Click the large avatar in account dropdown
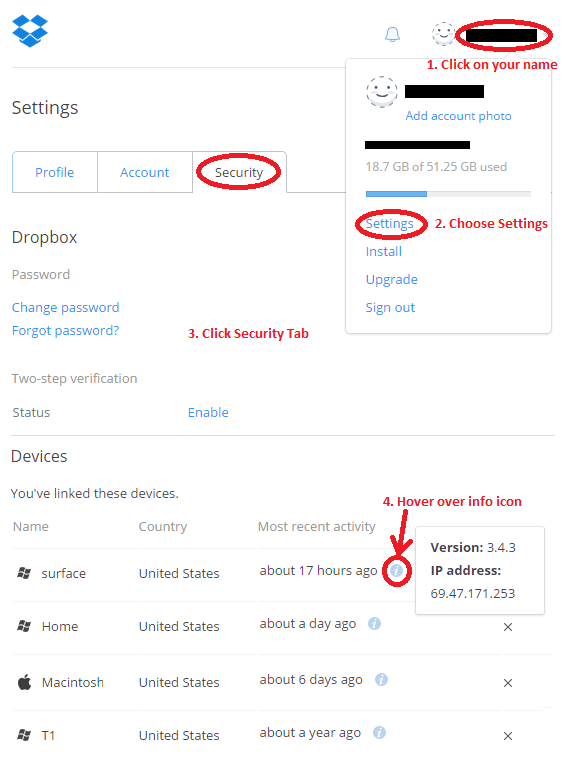The image size is (568, 760). click(382, 92)
